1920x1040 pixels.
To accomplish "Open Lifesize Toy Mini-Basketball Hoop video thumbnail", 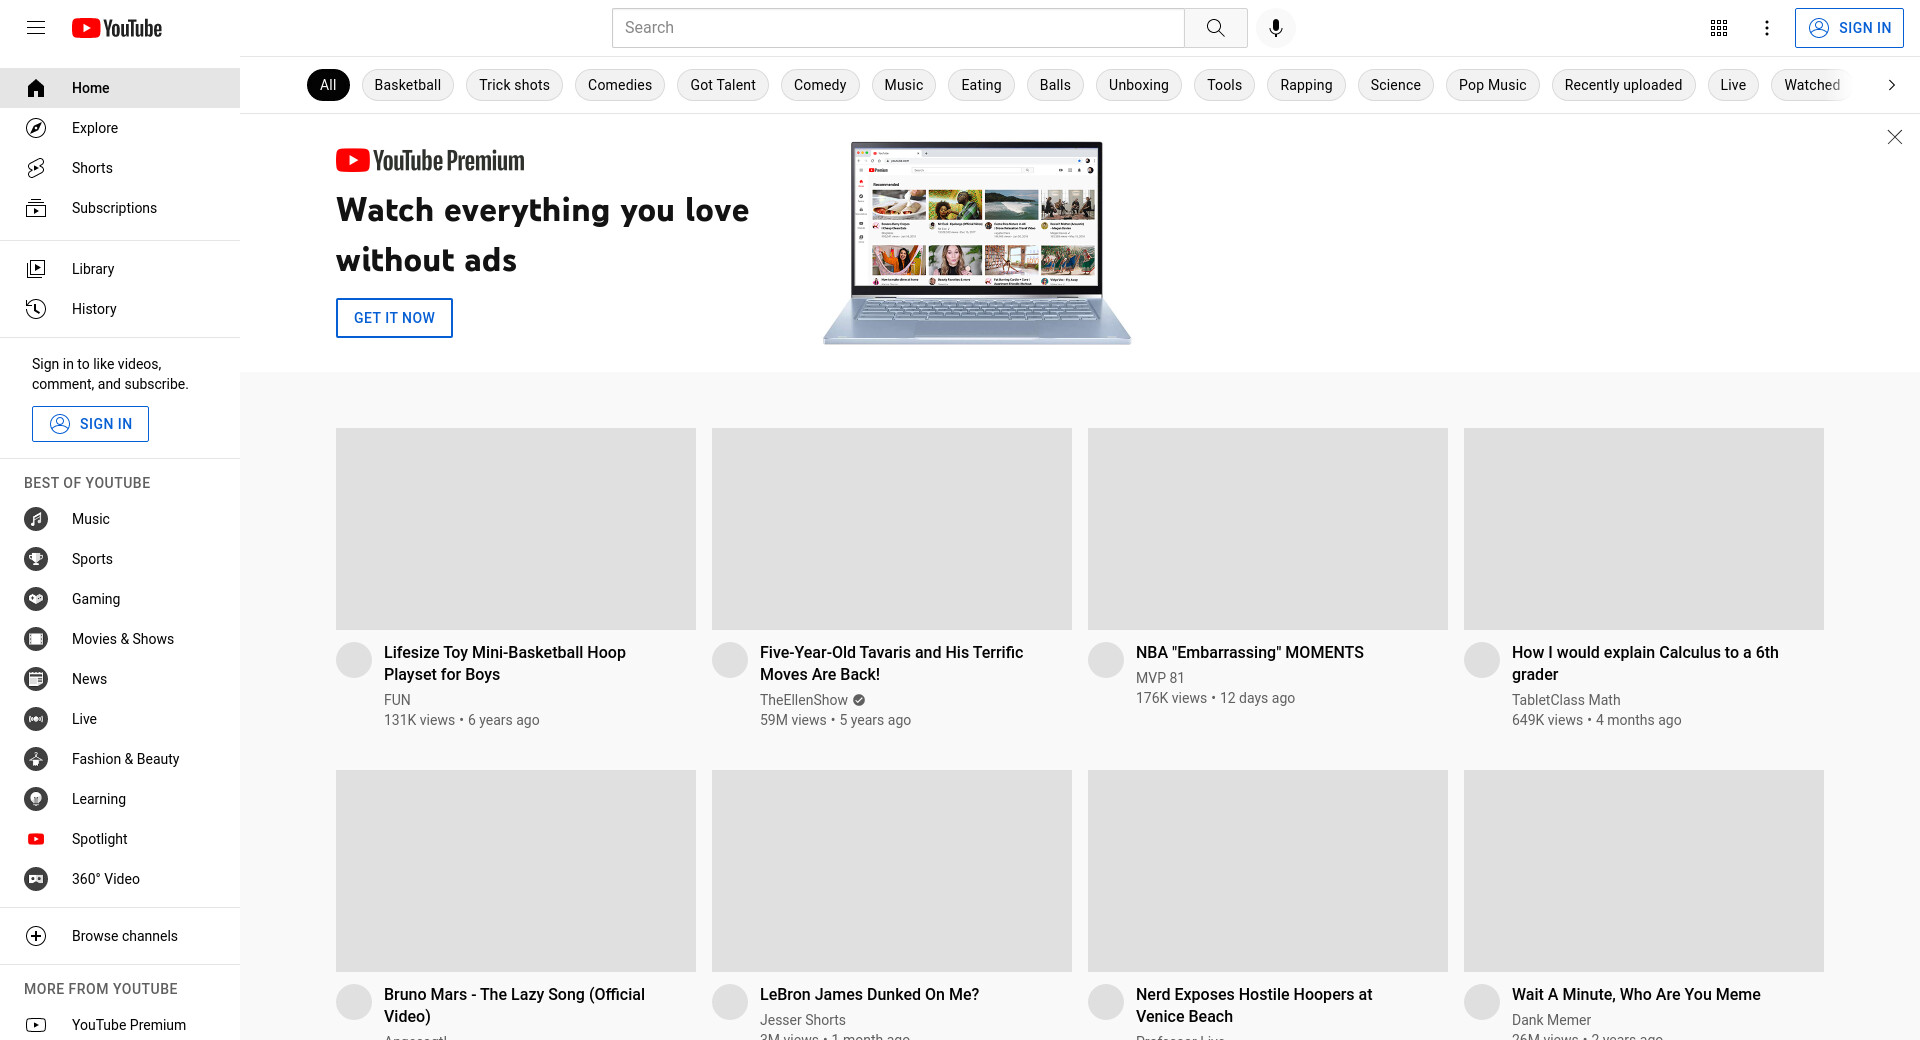I will point(516,529).
